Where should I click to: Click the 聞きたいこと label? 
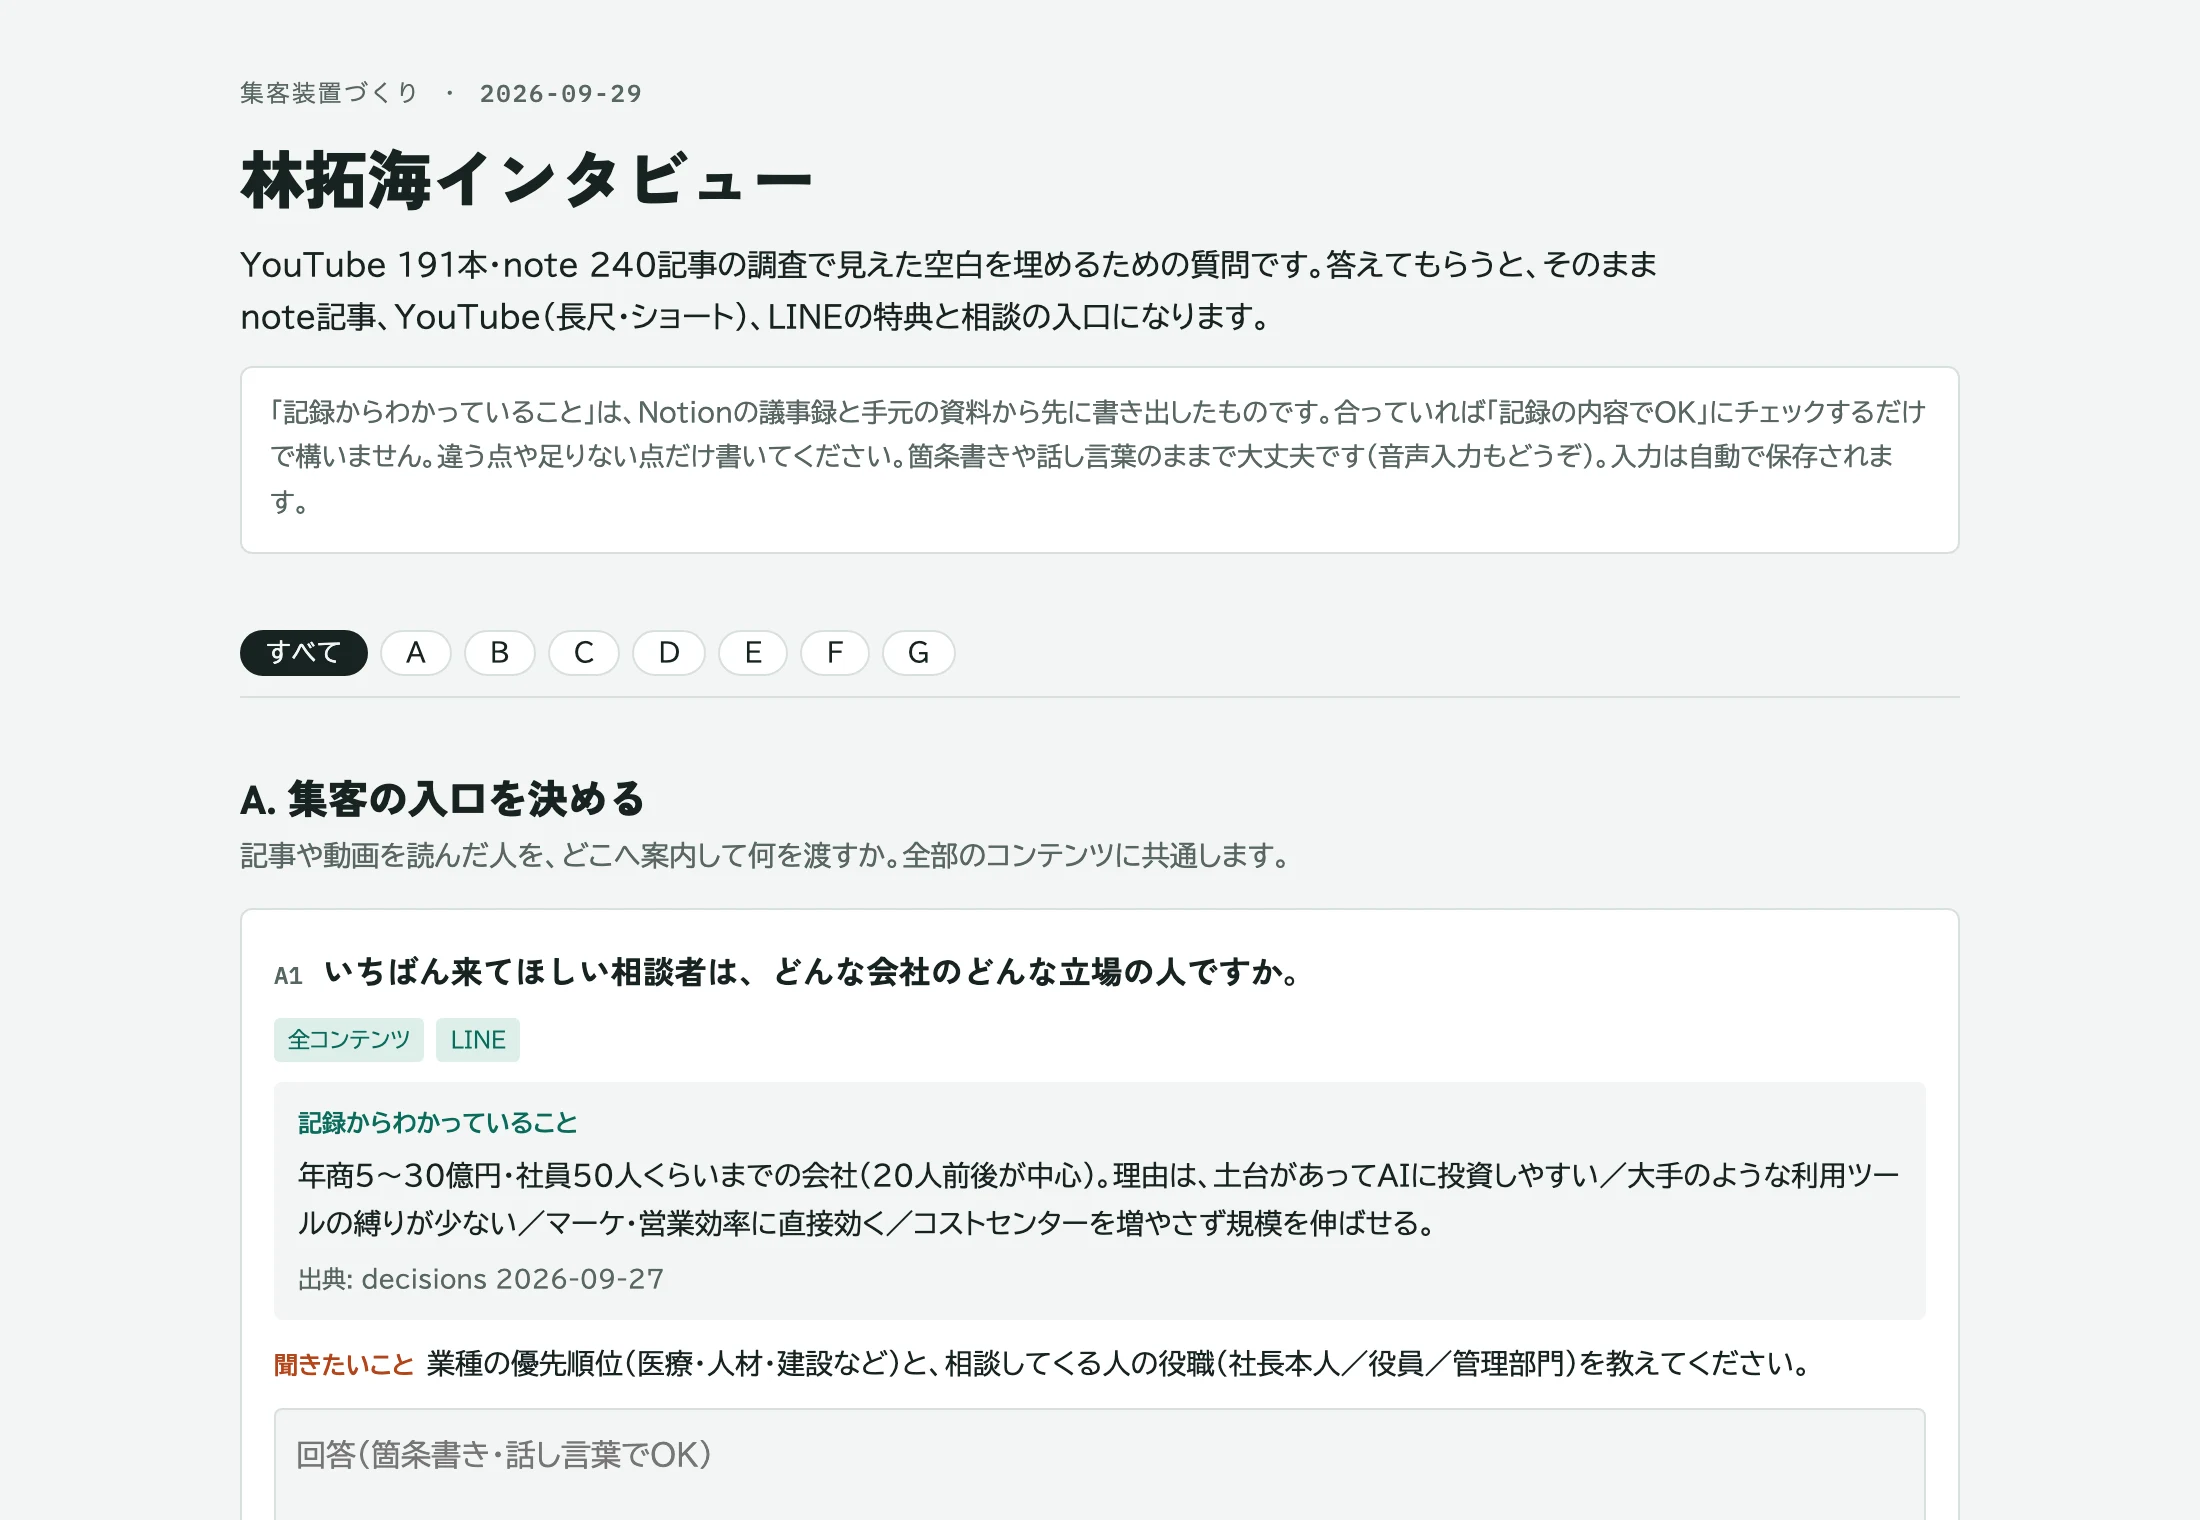click(343, 1364)
